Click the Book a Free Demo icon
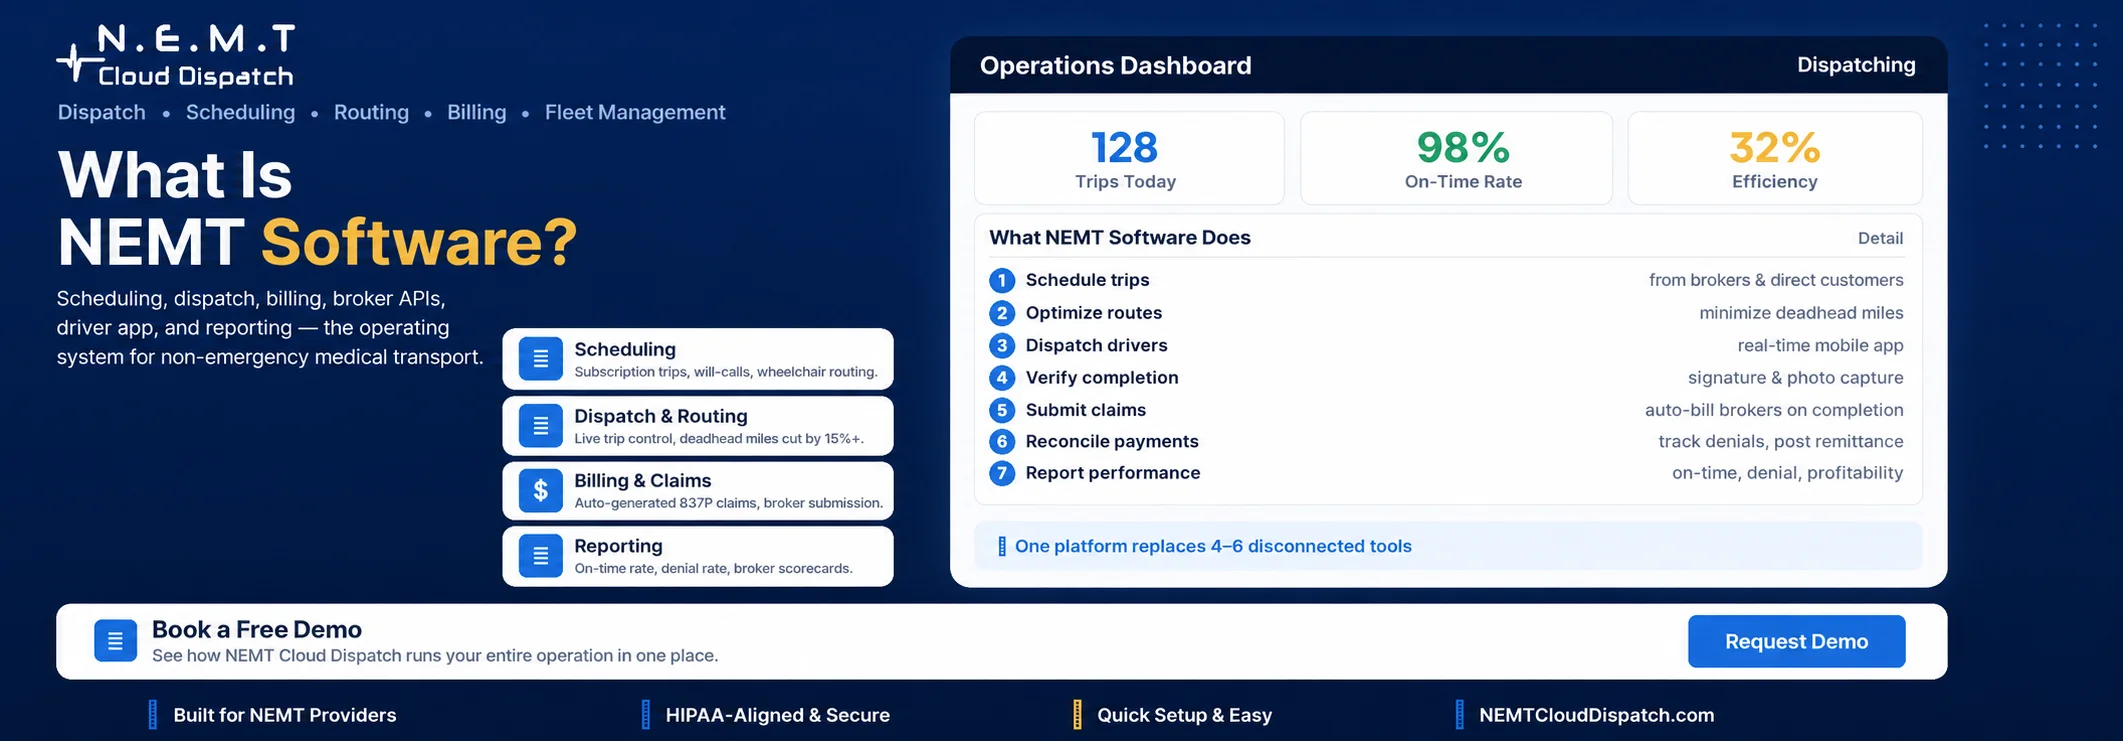This screenshot has height=741, width=2123. pos(115,641)
